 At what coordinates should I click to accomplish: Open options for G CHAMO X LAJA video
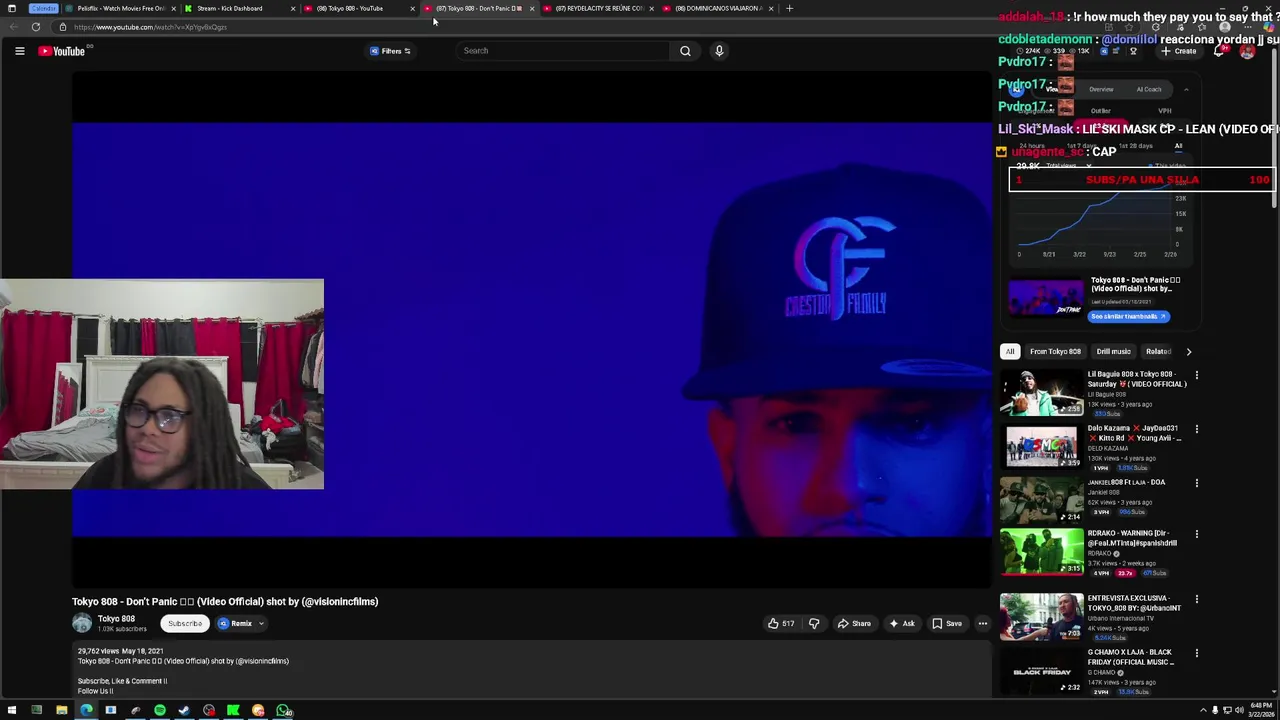click(x=1196, y=653)
